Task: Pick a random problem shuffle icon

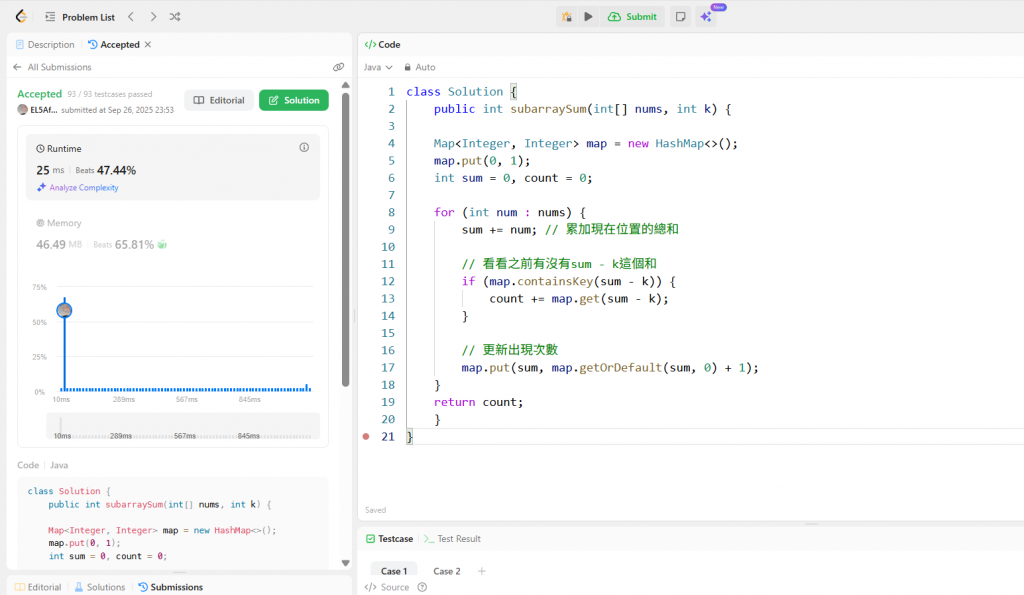Action: click(x=175, y=17)
